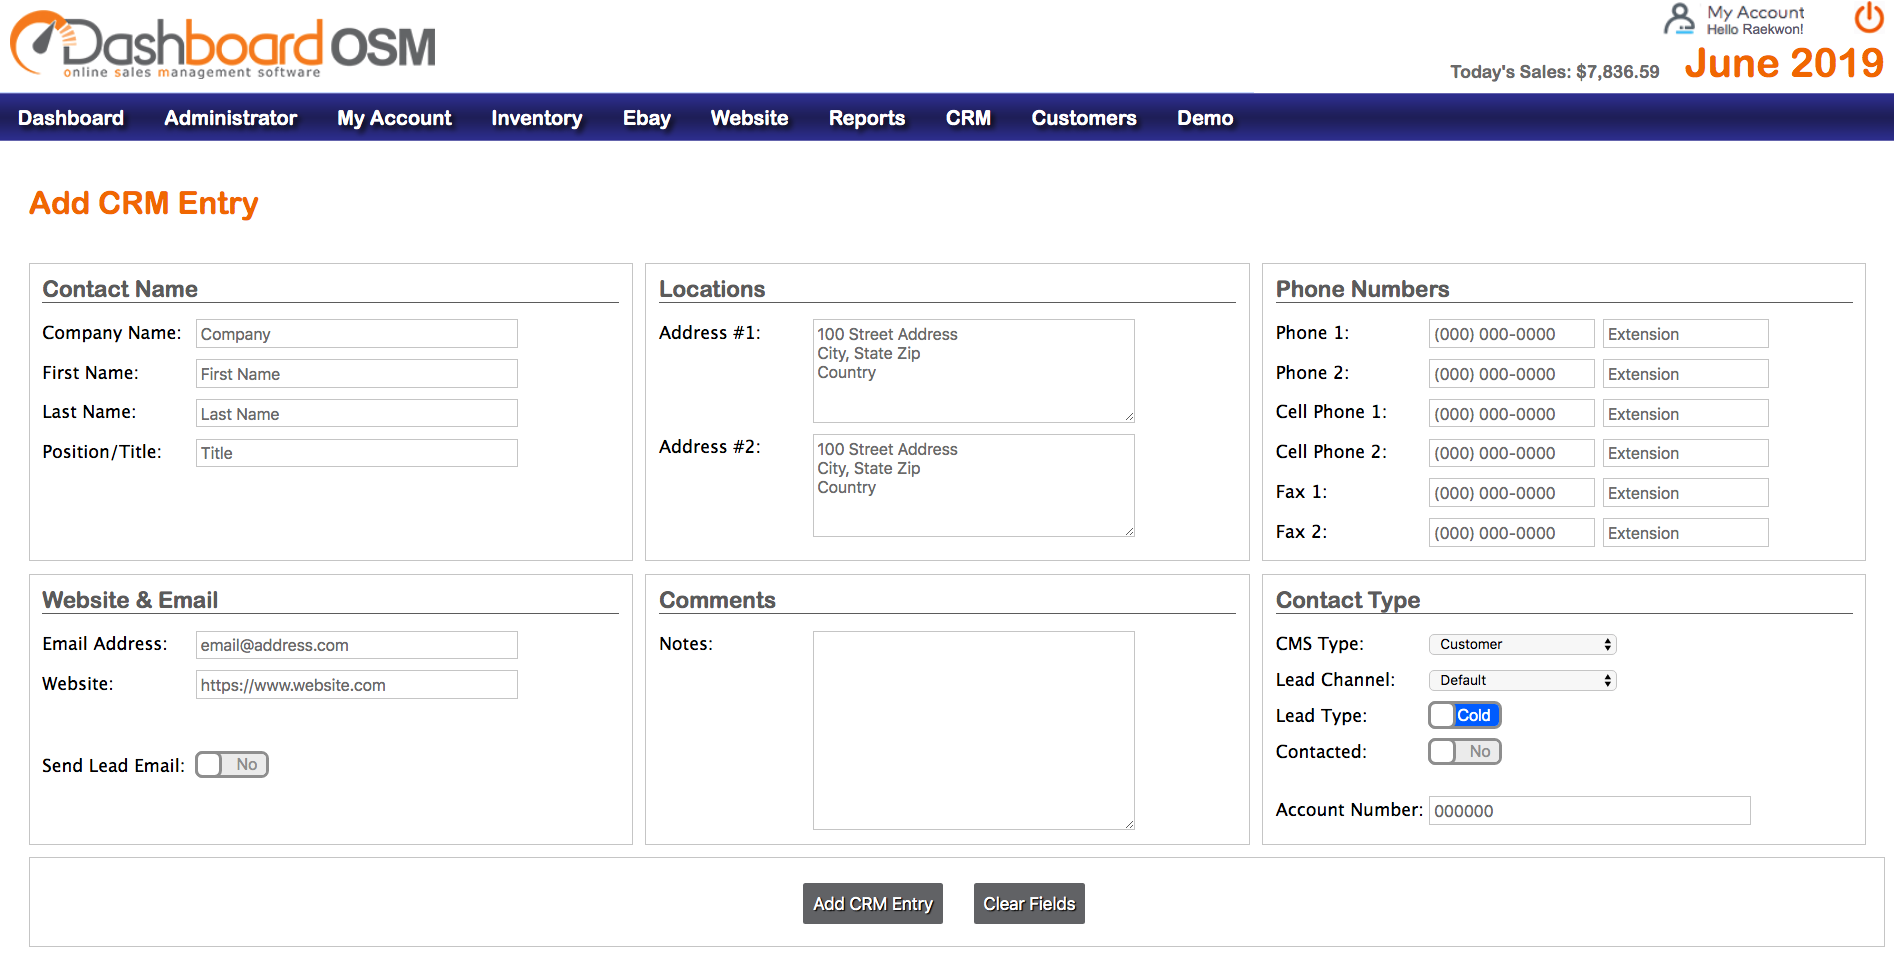The height and width of the screenshot is (958, 1894).
Task: Select the Ebay menu item
Action: [x=647, y=117]
